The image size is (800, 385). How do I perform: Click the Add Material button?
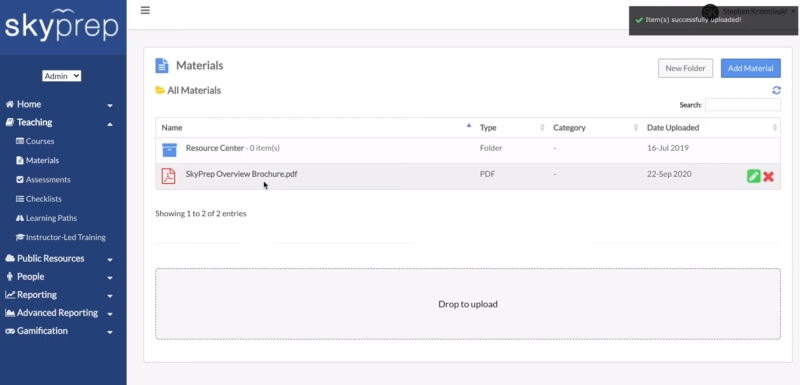coord(751,68)
